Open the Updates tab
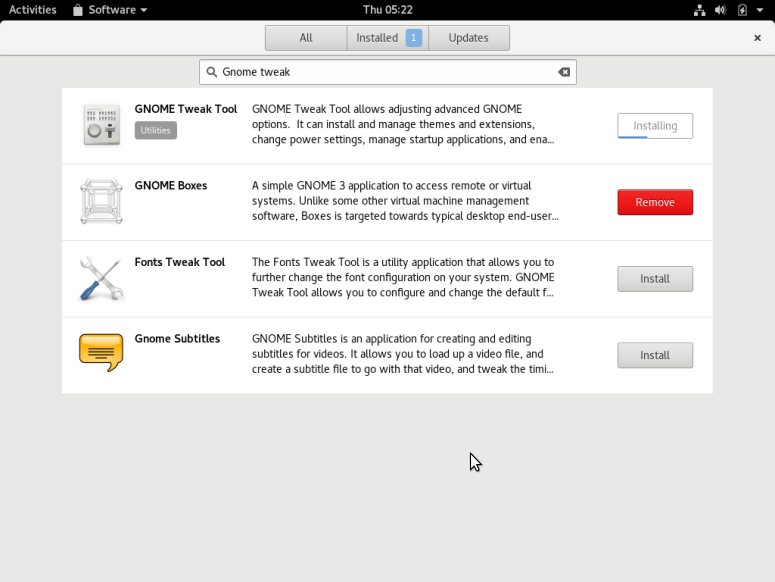This screenshot has width=775, height=582. click(x=468, y=38)
